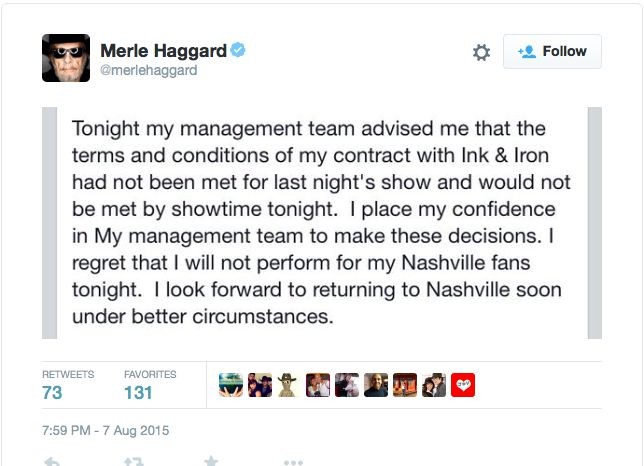Open the more options ellipsis
The image size is (644, 466).
click(292, 462)
